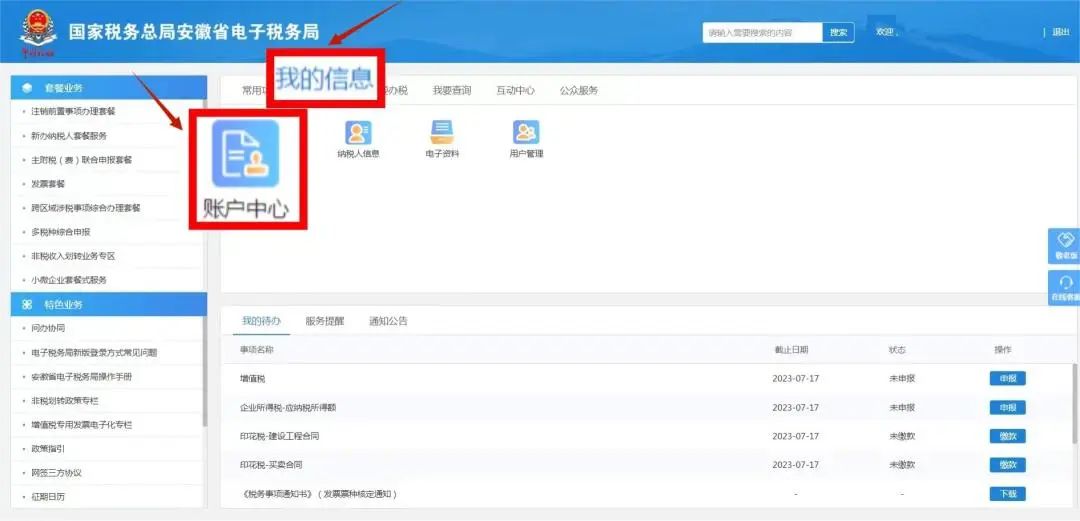Click the 企业所得税-应纳税所得额 item name

coord(288,408)
